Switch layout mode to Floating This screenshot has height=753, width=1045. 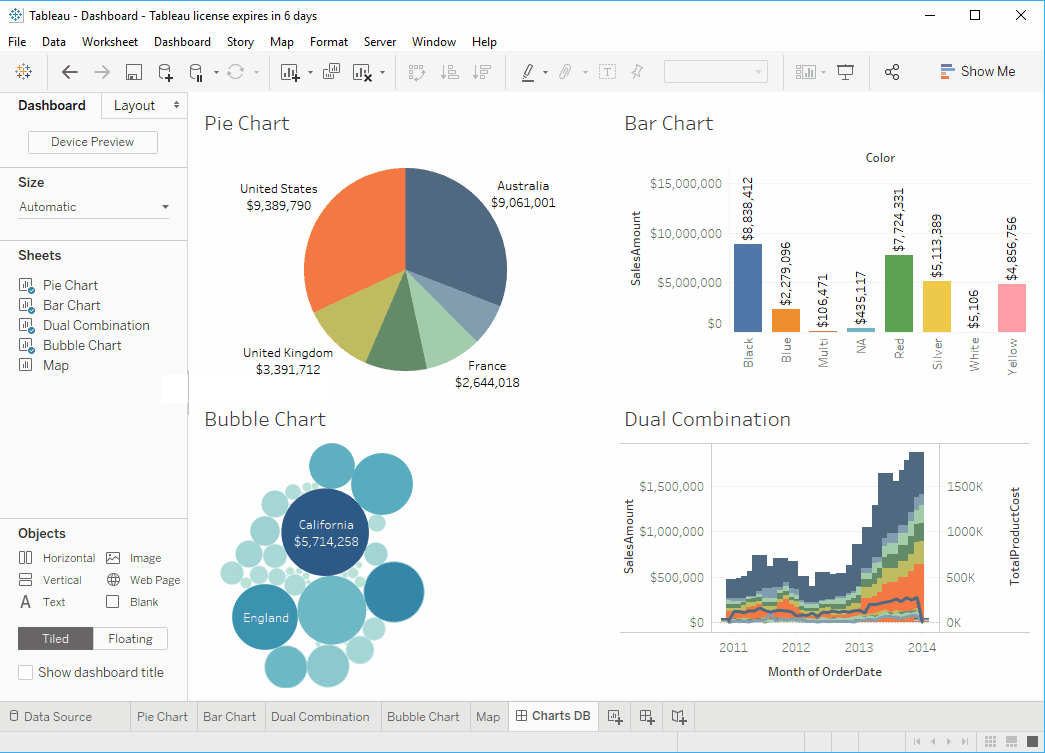pos(130,638)
